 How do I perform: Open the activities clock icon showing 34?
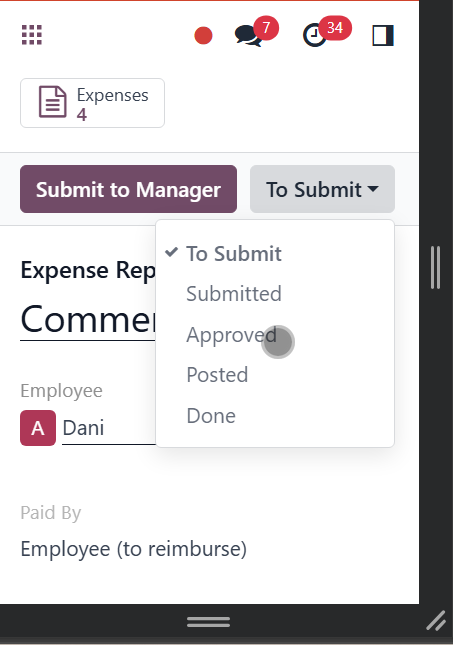click(x=314, y=35)
